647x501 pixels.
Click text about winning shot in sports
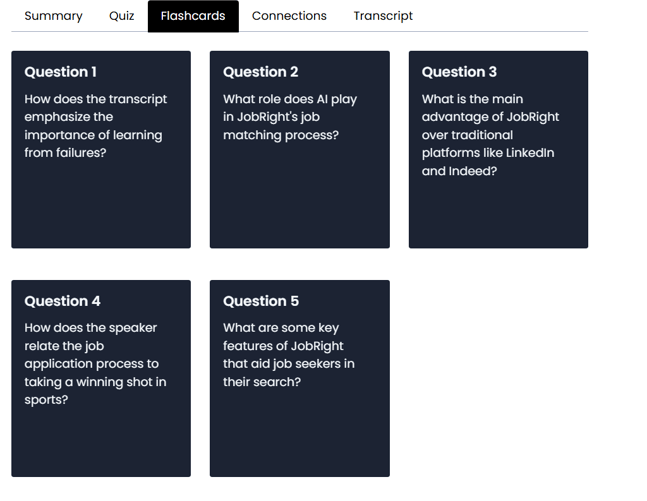pos(95,364)
